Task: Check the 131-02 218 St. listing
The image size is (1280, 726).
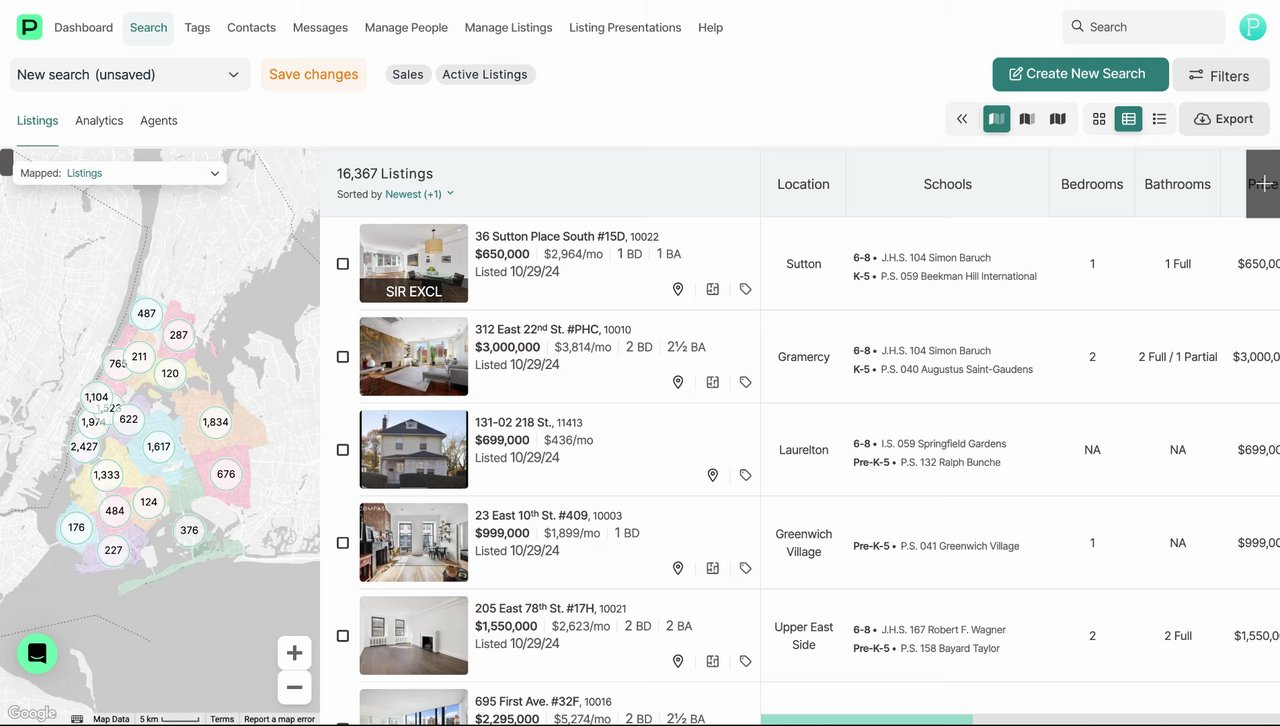Action: click(343, 450)
